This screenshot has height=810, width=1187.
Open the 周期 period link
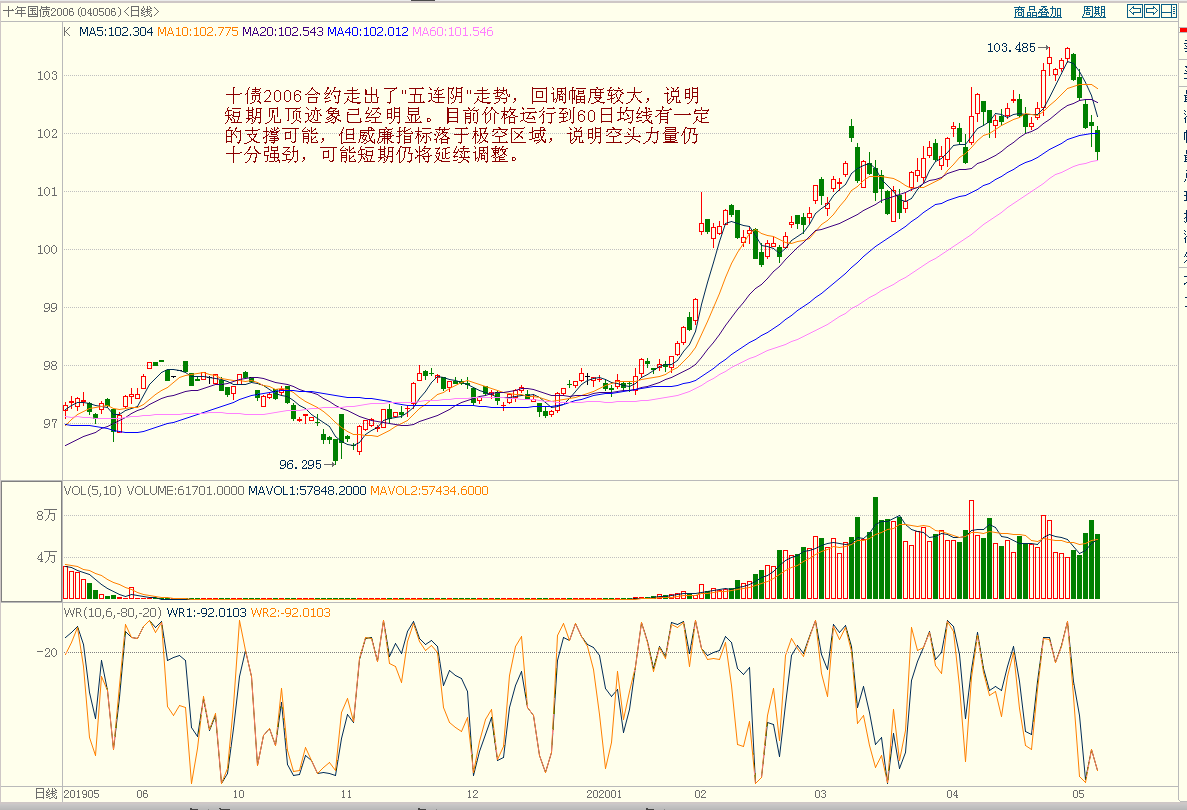(1093, 12)
